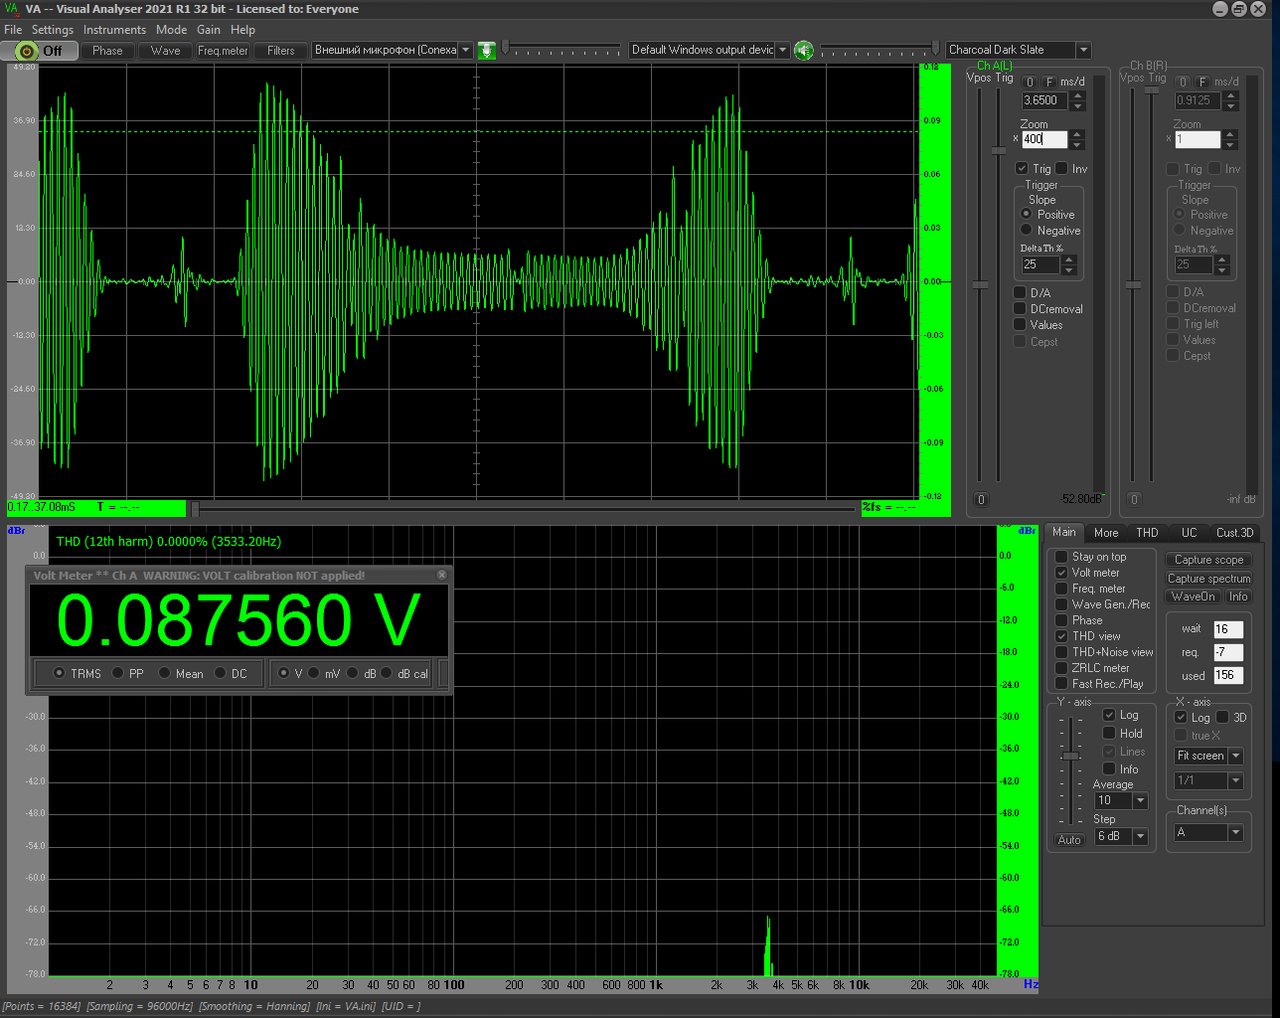1280x1018 pixels.
Task: Toggle the THD view checkbox
Action: coord(1061,636)
